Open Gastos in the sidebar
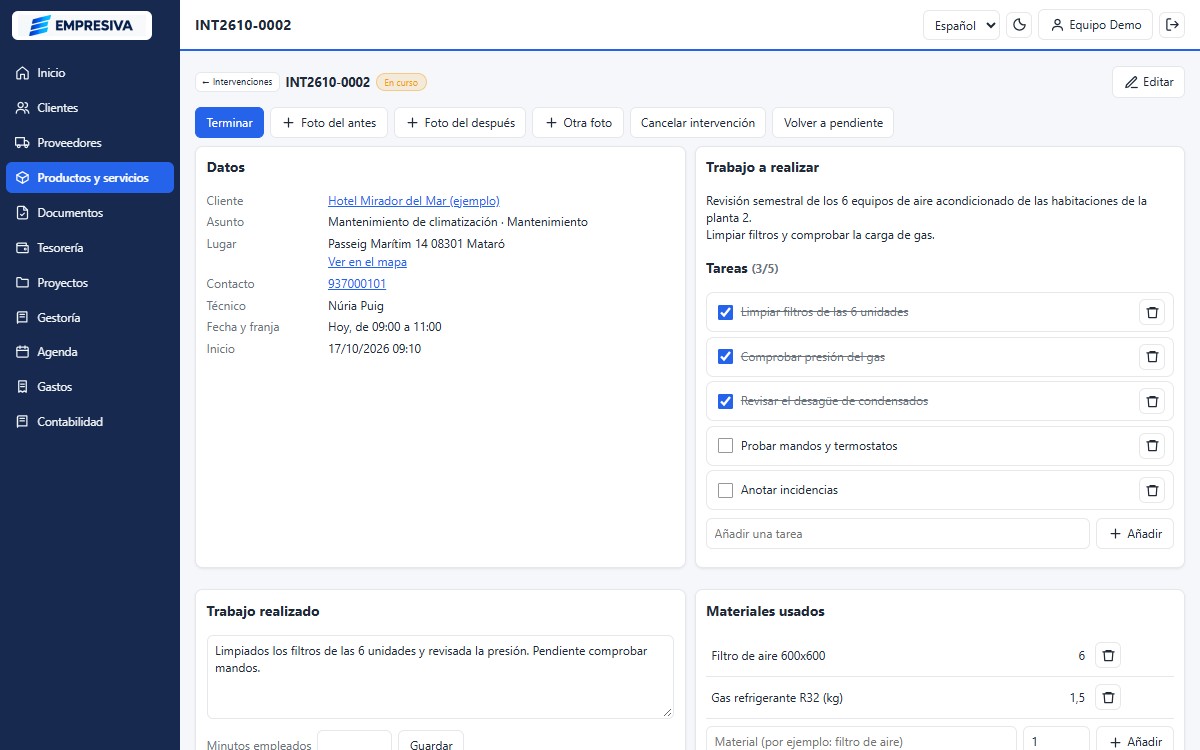1200x750 pixels. click(90, 387)
